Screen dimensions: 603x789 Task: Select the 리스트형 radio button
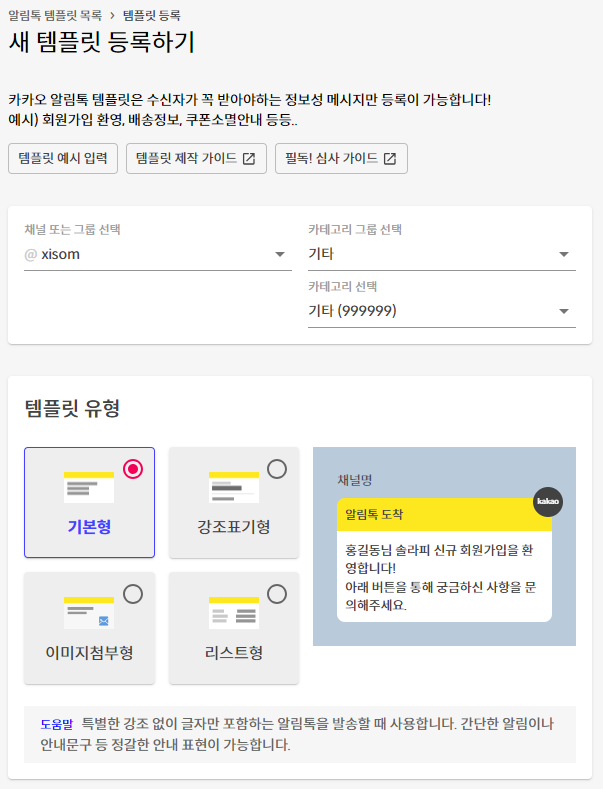[x=277, y=594]
